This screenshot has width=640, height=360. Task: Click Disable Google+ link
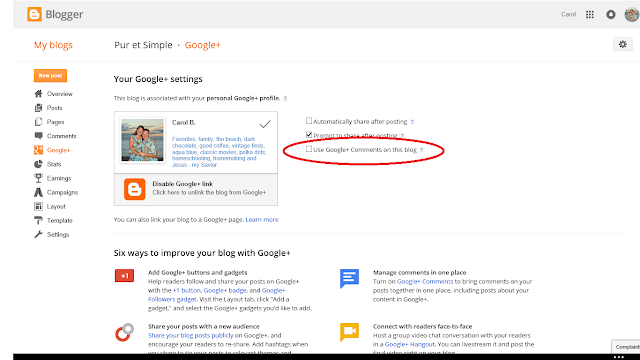pos(196,189)
